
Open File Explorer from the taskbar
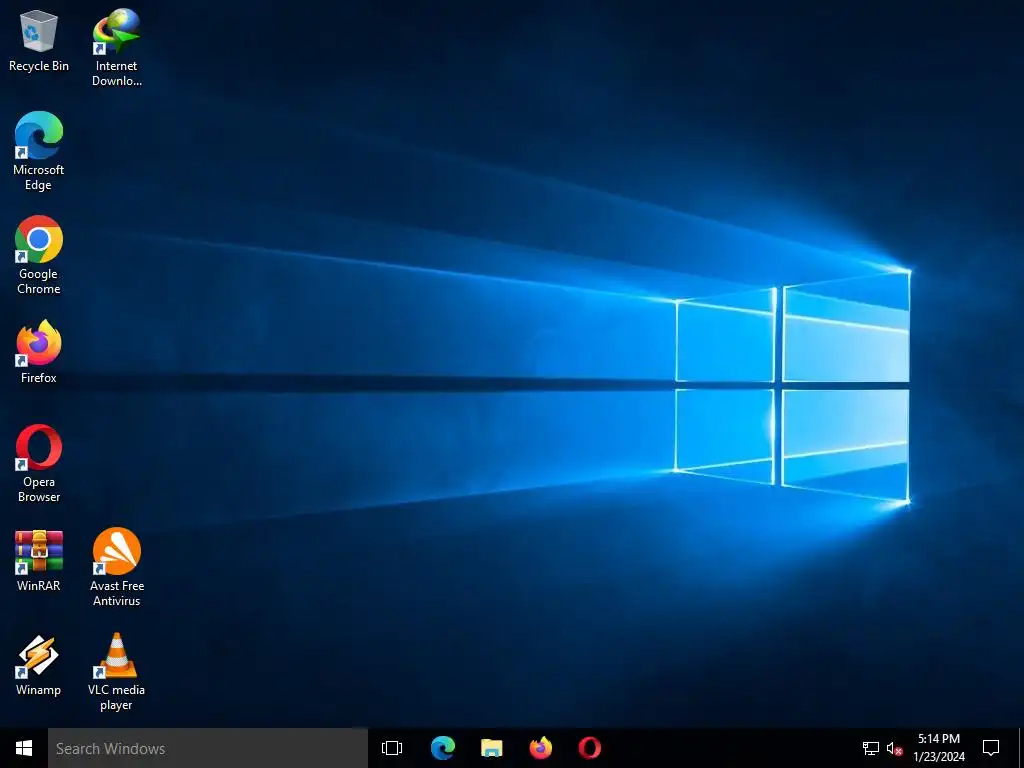pos(492,748)
